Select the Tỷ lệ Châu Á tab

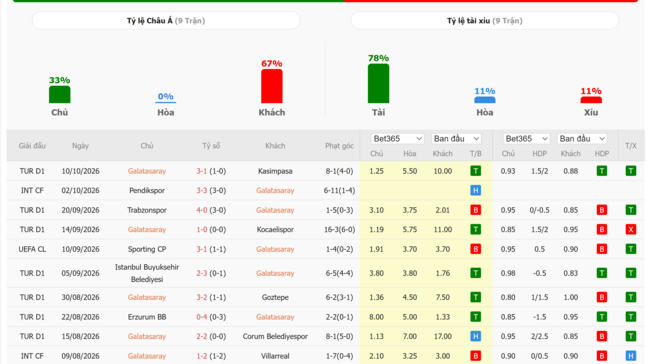[166, 21]
